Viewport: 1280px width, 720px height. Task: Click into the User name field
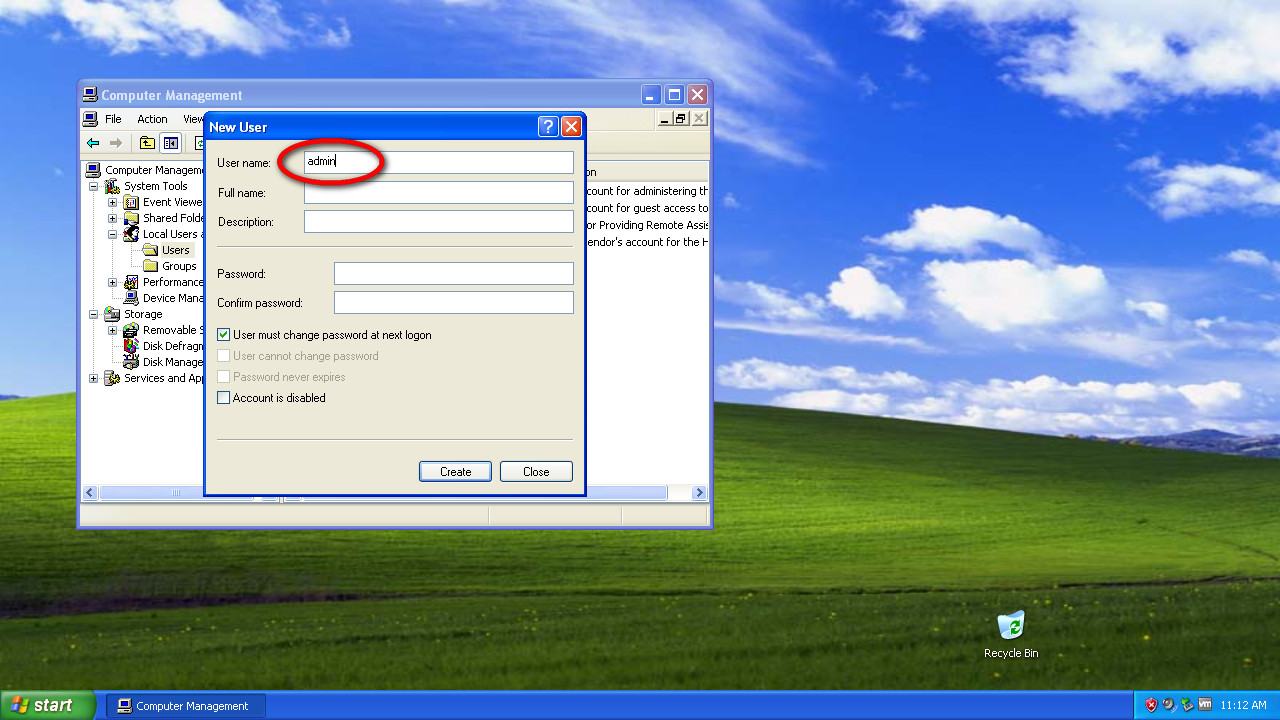439,162
